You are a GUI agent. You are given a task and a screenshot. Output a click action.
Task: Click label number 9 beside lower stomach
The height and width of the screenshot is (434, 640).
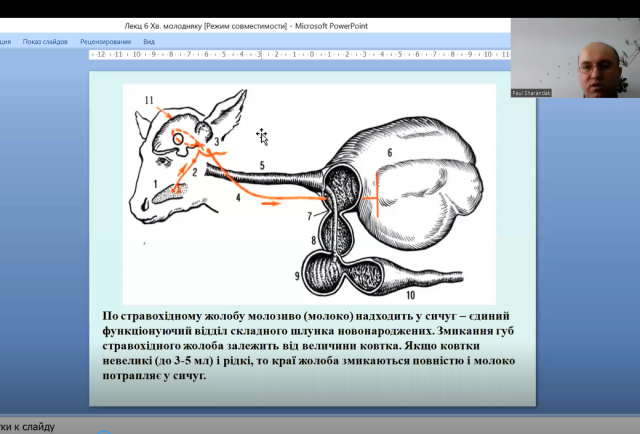(x=297, y=274)
